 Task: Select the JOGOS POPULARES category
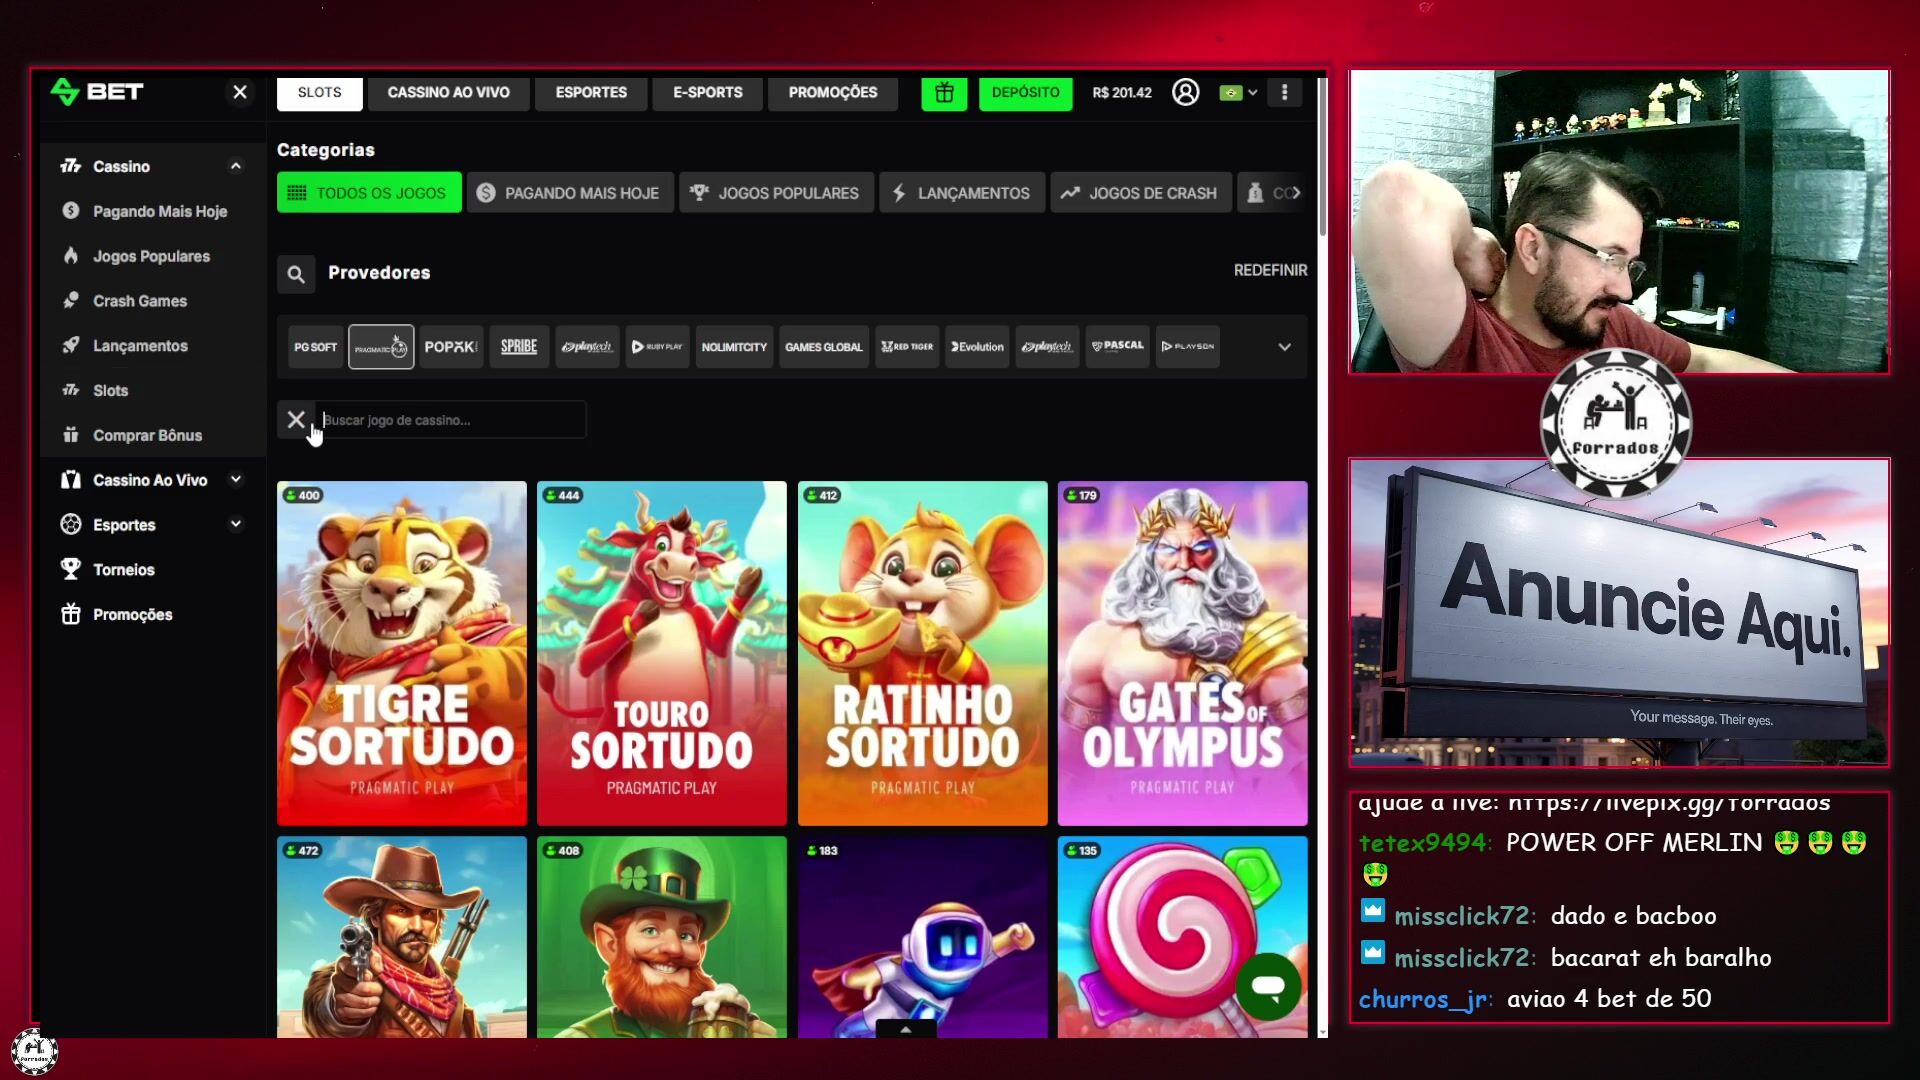coord(776,193)
